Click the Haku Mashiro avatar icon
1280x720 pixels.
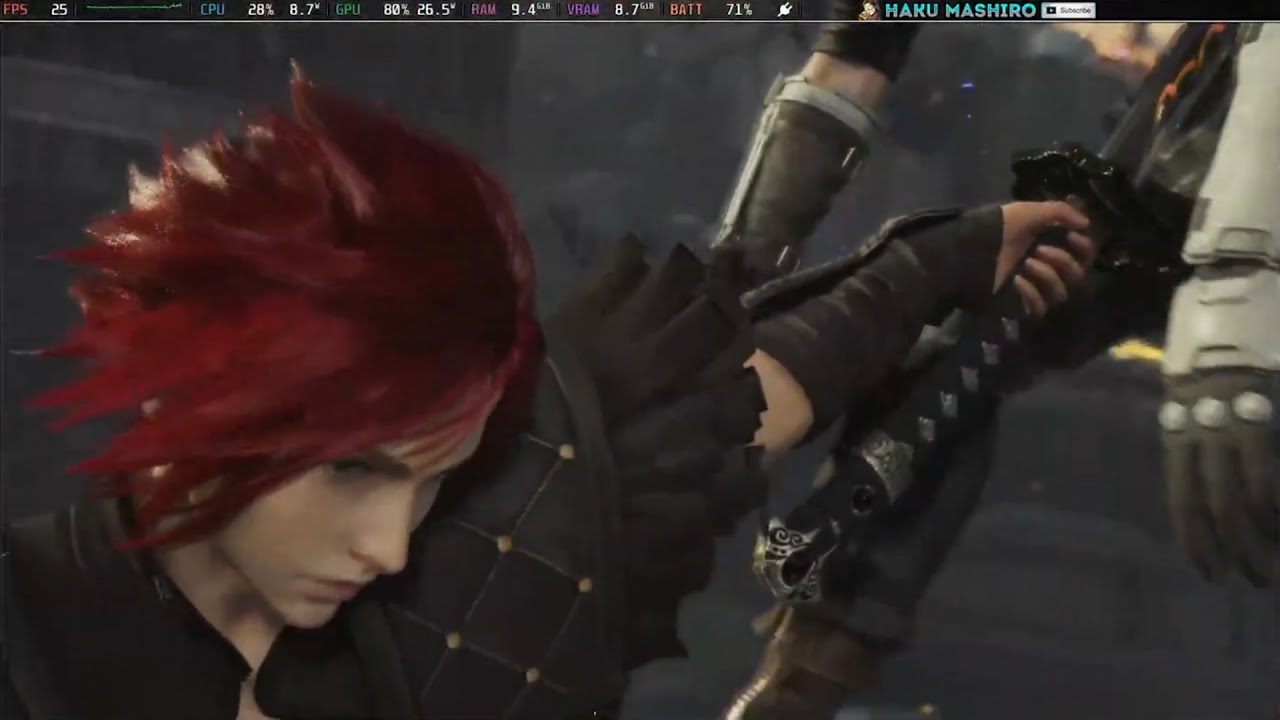click(x=869, y=10)
